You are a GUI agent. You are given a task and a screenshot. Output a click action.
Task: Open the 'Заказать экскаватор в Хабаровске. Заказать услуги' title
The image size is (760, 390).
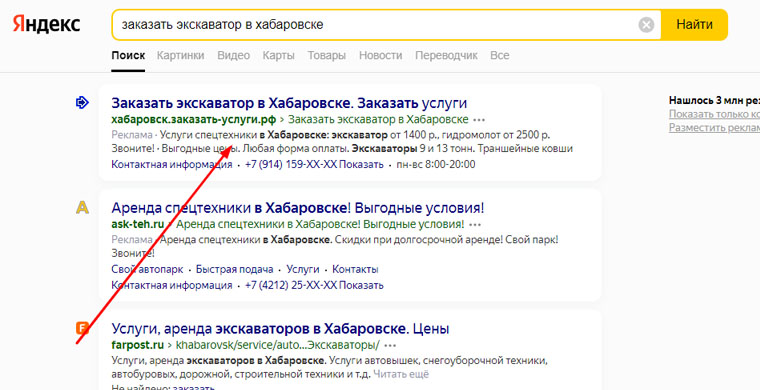pos(289,103)
